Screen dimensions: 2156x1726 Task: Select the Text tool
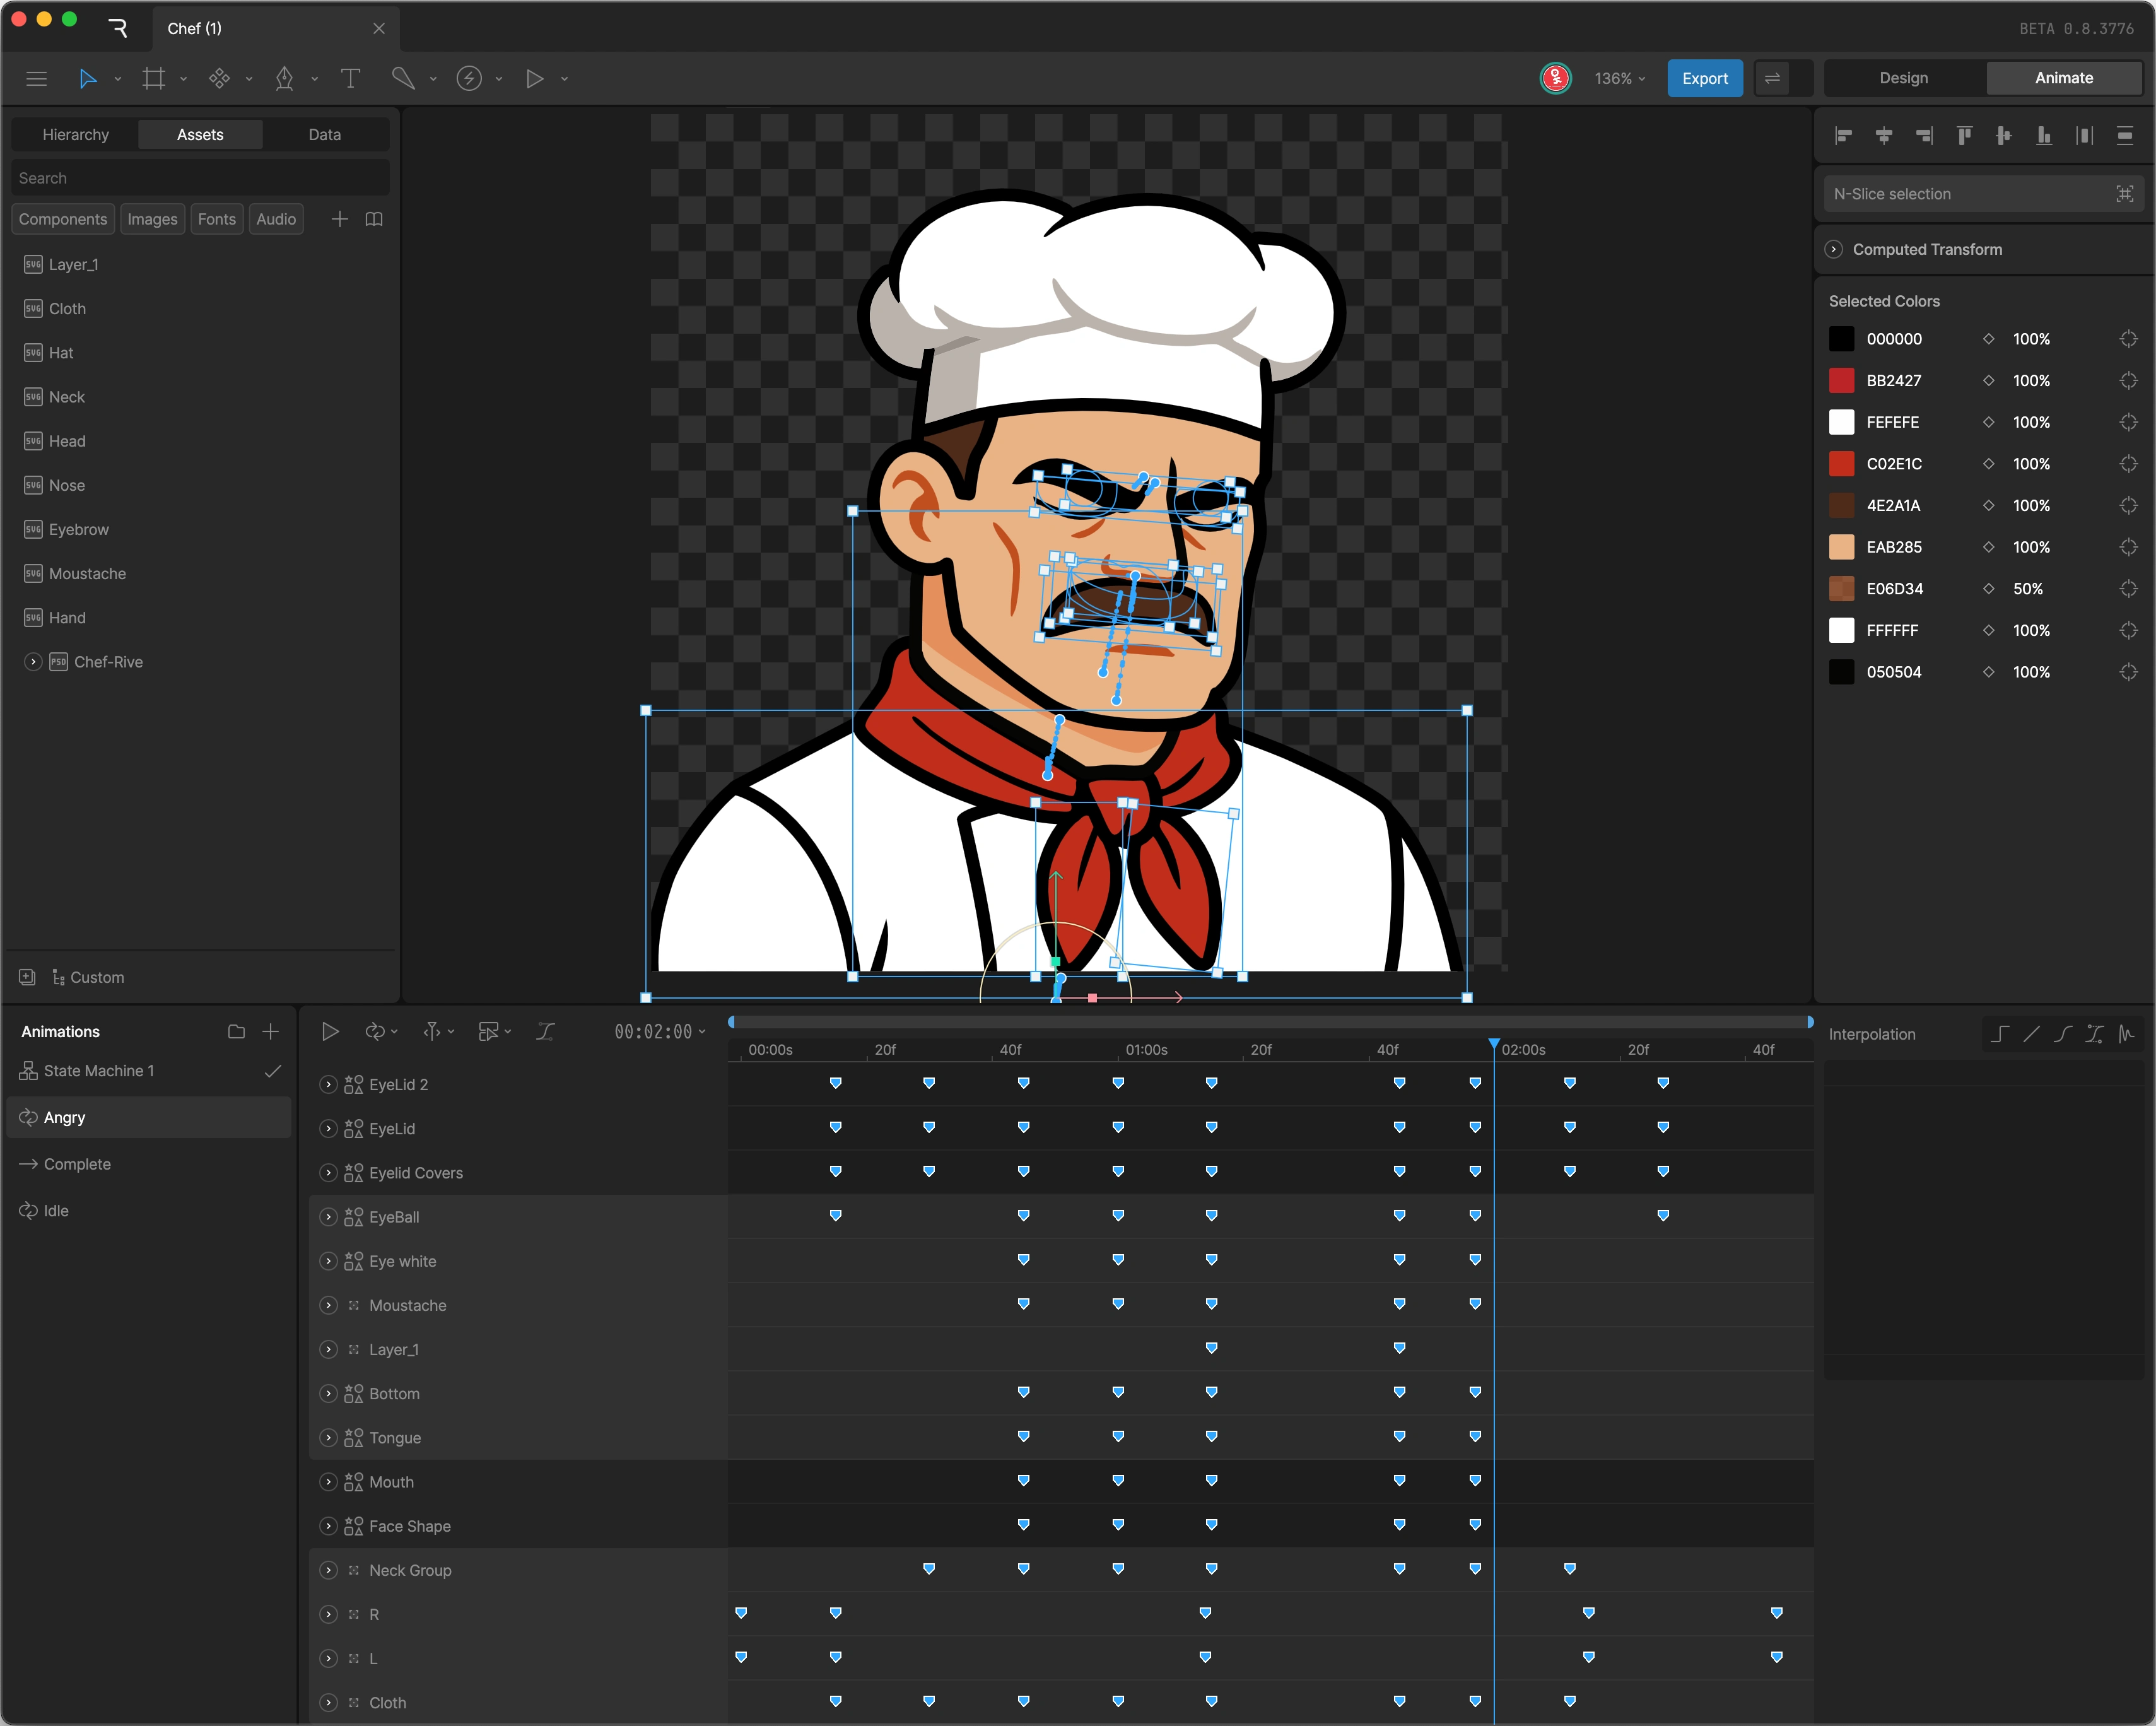(x=350, y=78)
